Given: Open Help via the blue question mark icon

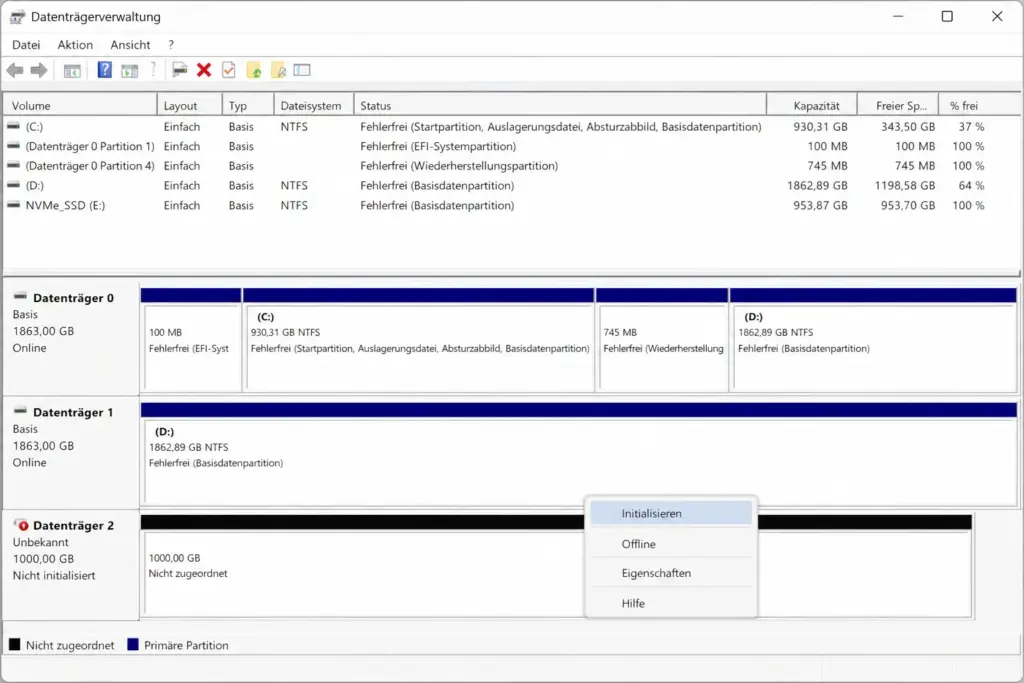Looking at the screenshot, I should point(105,69).
